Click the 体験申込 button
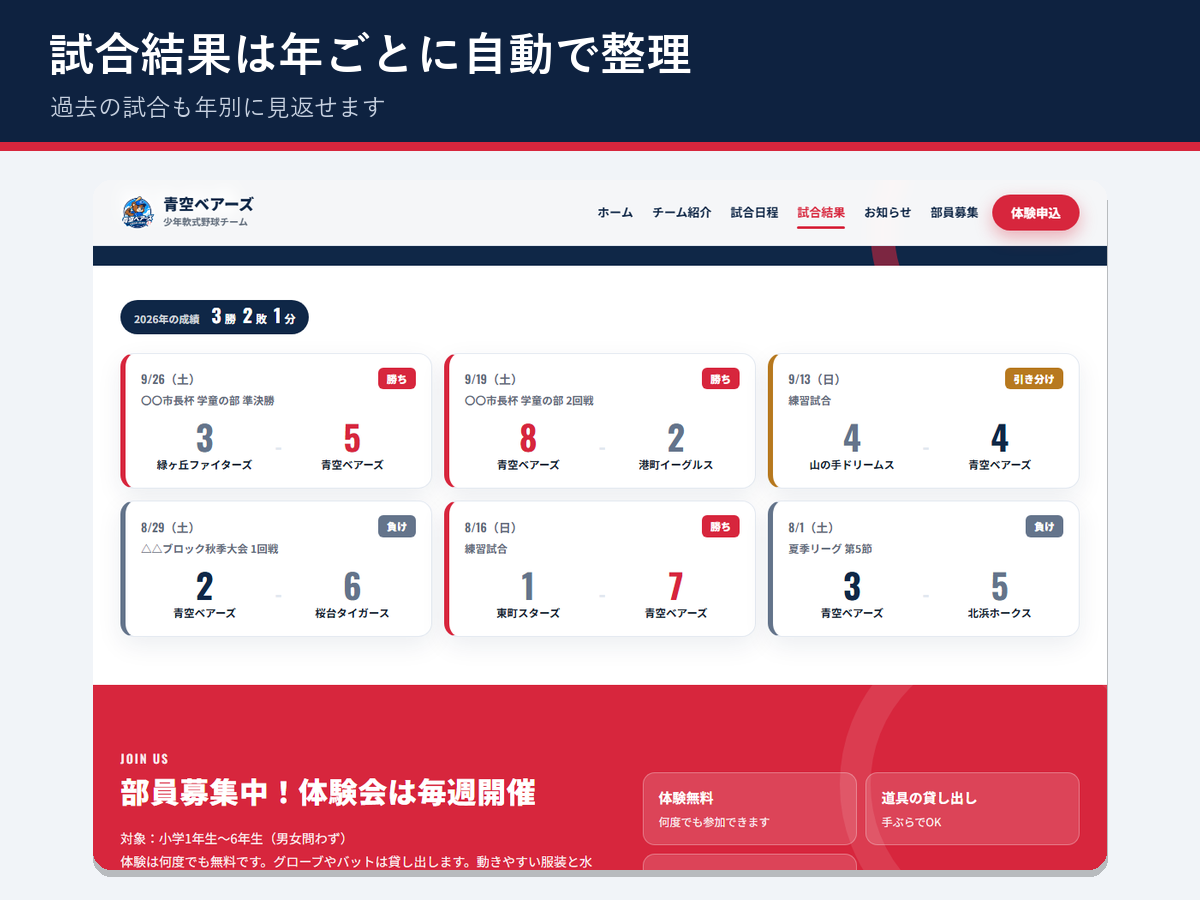1200x900 pixels. pyautogui.click(x=1036, y=213)
